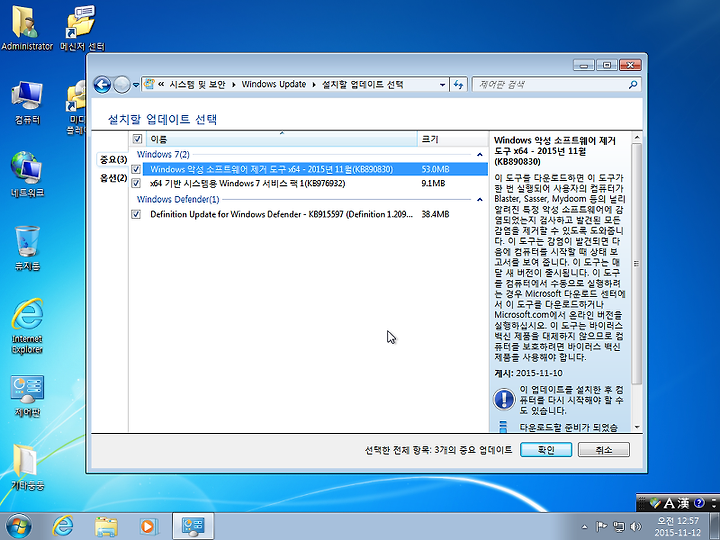
Task: Show hidden tray icons arrow
Action: coord(585,527)
